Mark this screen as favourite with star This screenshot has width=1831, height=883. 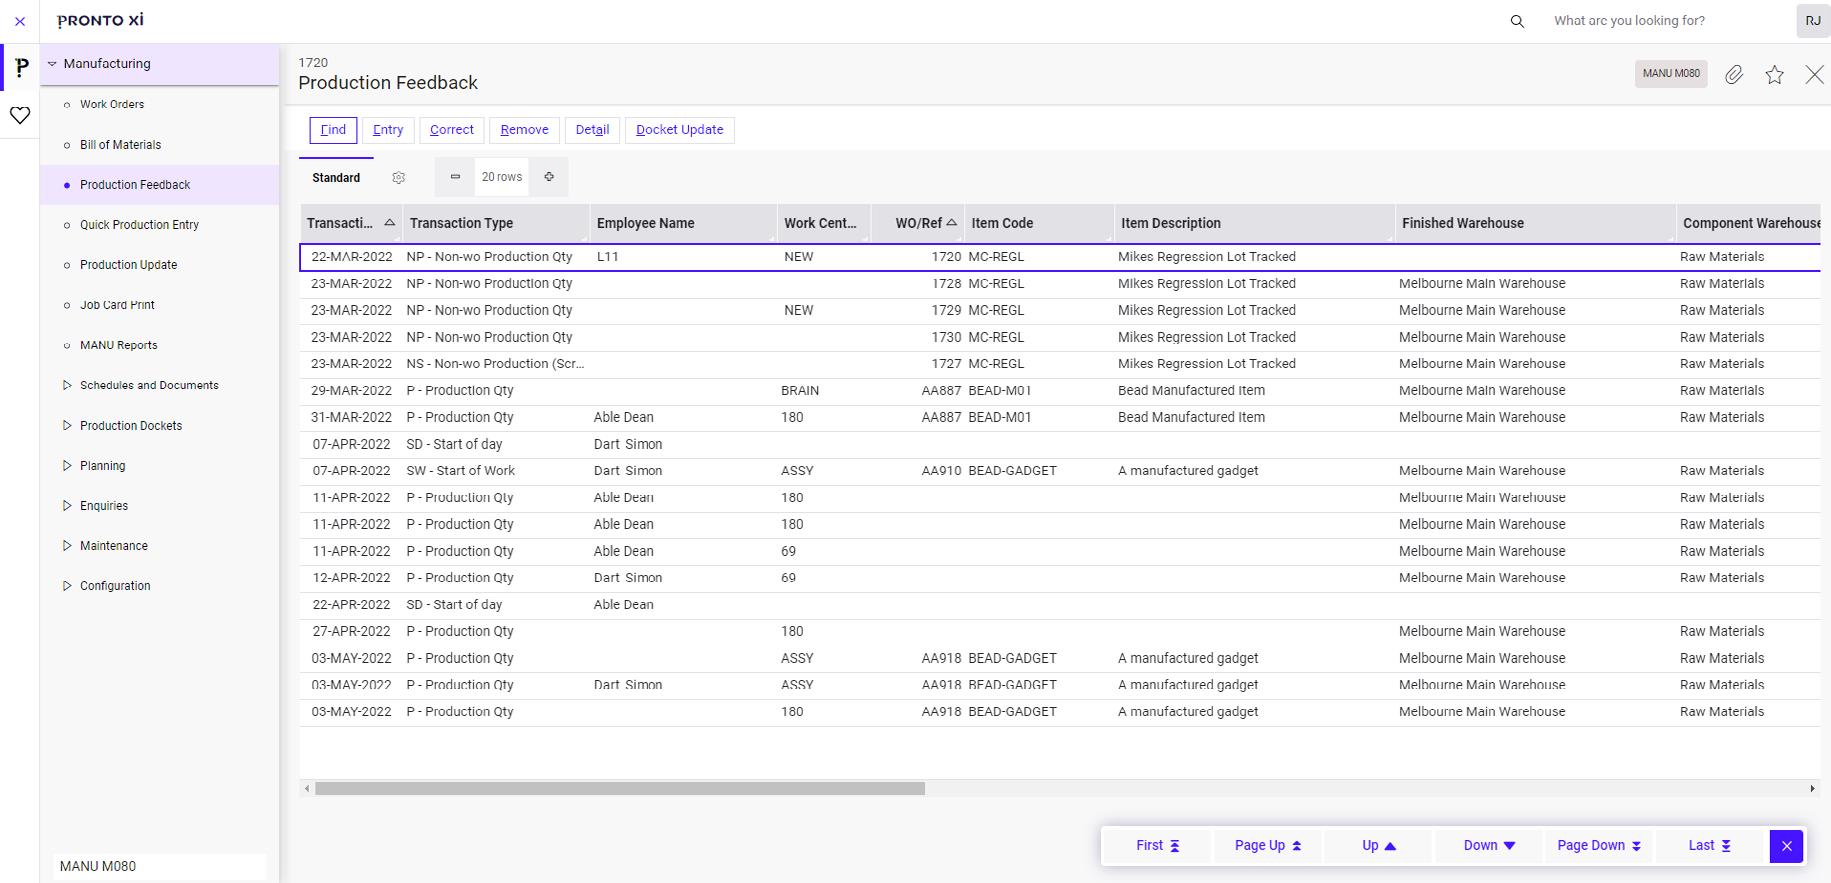[1774, 74]
